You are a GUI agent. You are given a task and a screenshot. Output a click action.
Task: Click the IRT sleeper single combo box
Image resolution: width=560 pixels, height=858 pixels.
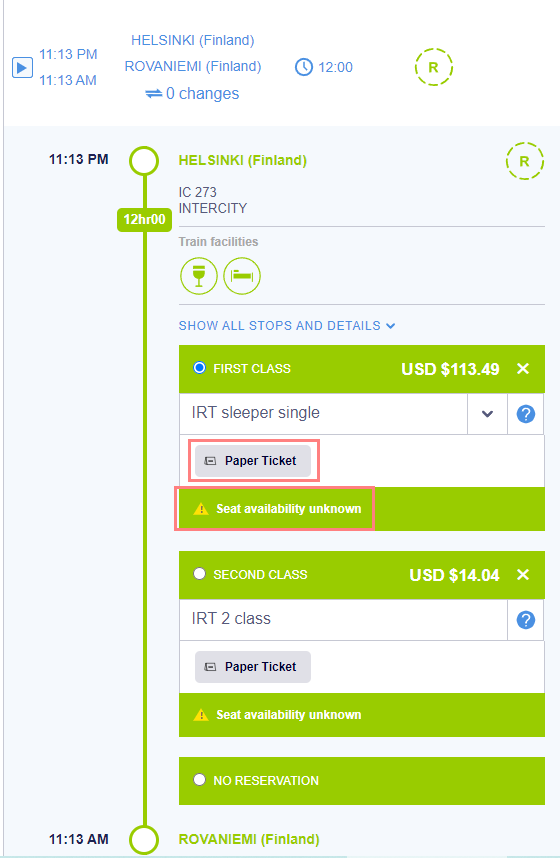pyautogui.click(x=324, y=414)
